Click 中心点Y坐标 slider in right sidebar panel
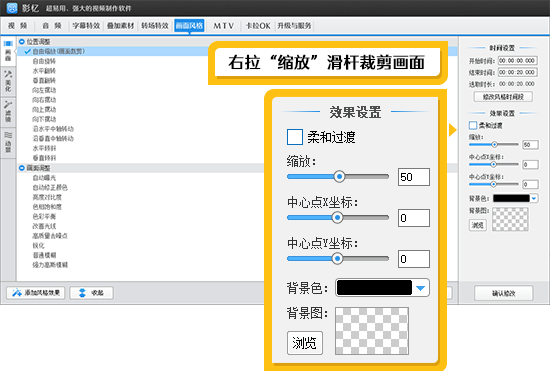The image size is (550, 373). pos(494,184)
